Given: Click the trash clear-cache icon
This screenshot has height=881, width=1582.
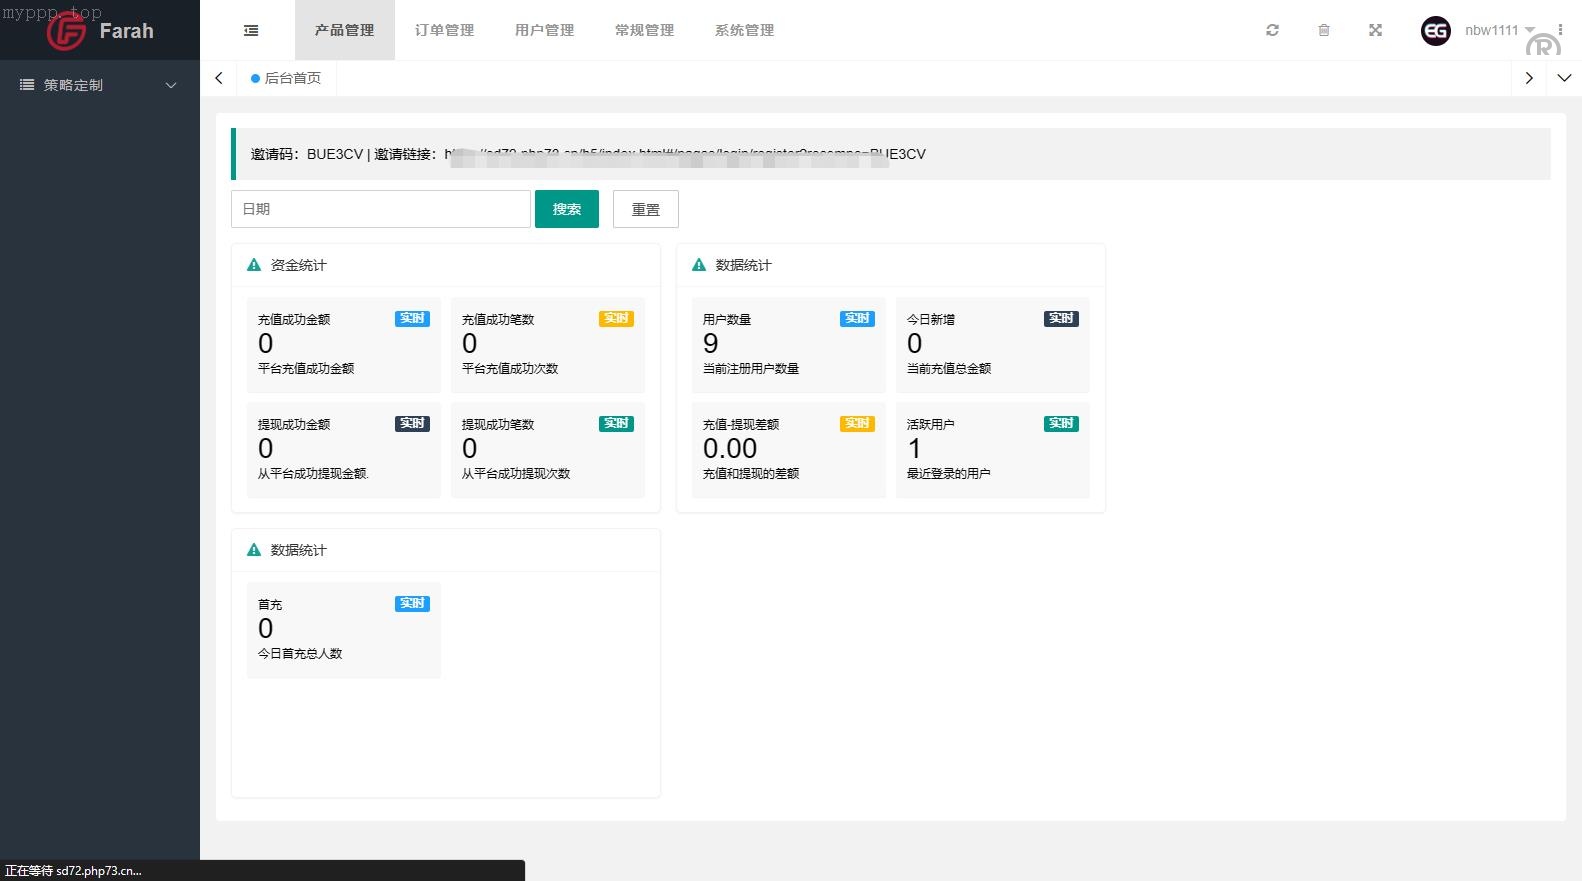Looking at the screenshot, I should (x=1324, y=30).
